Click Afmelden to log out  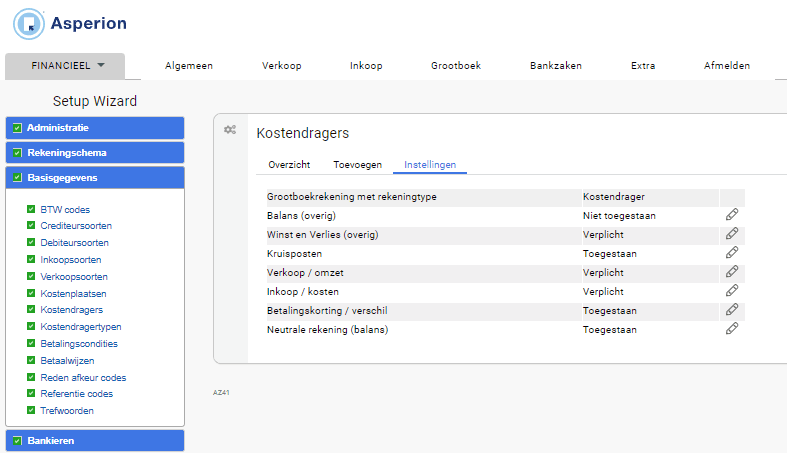pyautogui.click(x=727, y=66)
